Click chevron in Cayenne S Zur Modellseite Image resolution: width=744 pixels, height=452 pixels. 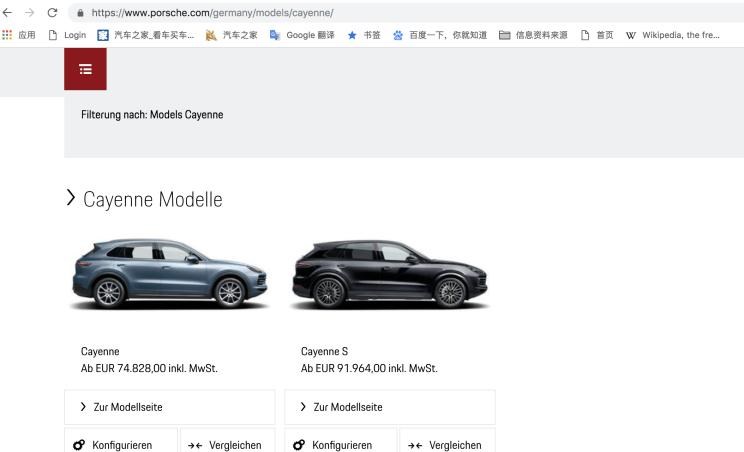(x=303, y=406)
